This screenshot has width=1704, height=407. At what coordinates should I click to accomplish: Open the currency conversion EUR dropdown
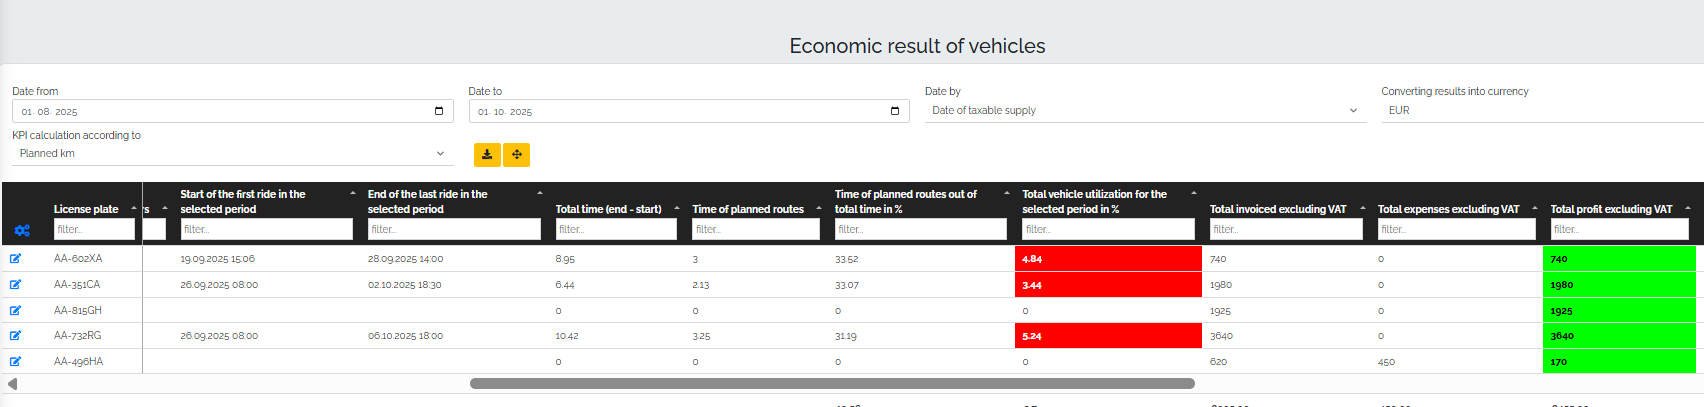pos(1540,111)
